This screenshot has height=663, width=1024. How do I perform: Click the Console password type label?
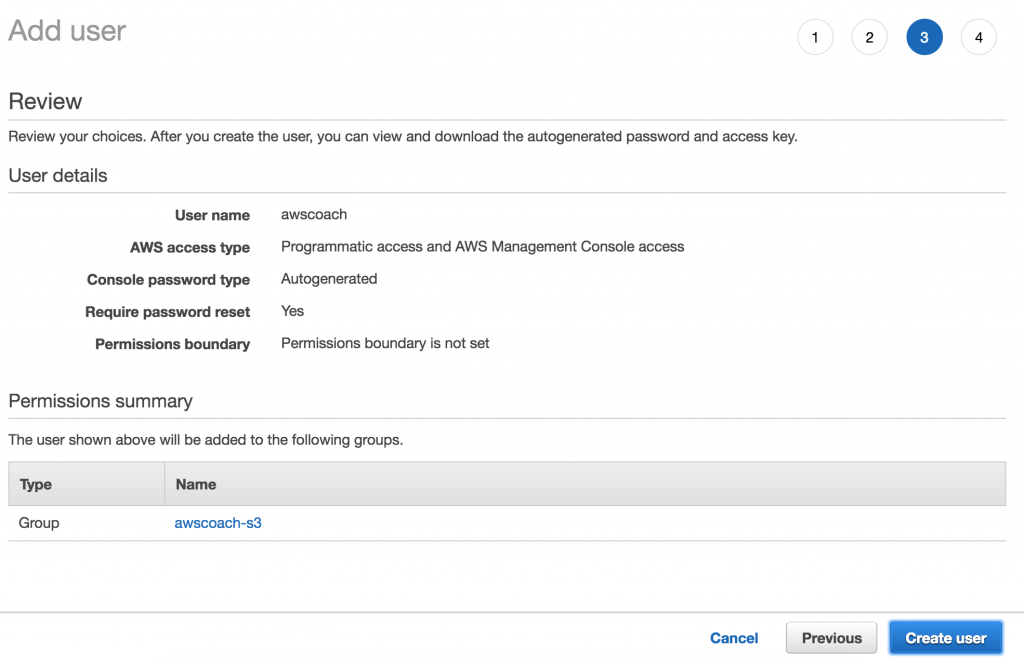pos(168,280)
